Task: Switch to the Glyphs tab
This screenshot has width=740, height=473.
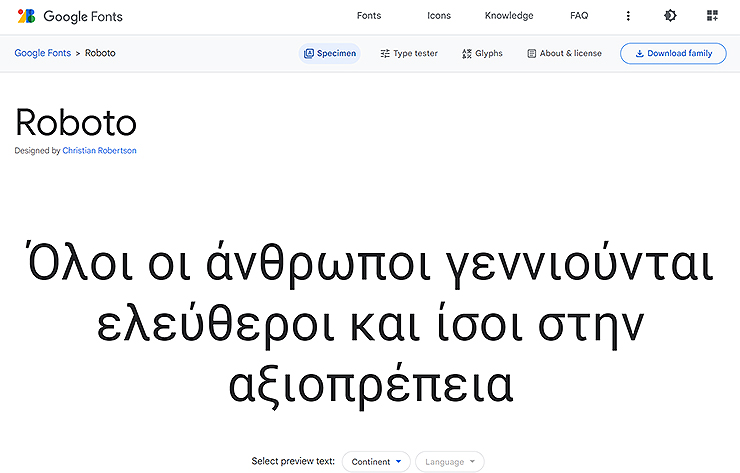Action: click(482, 53)
